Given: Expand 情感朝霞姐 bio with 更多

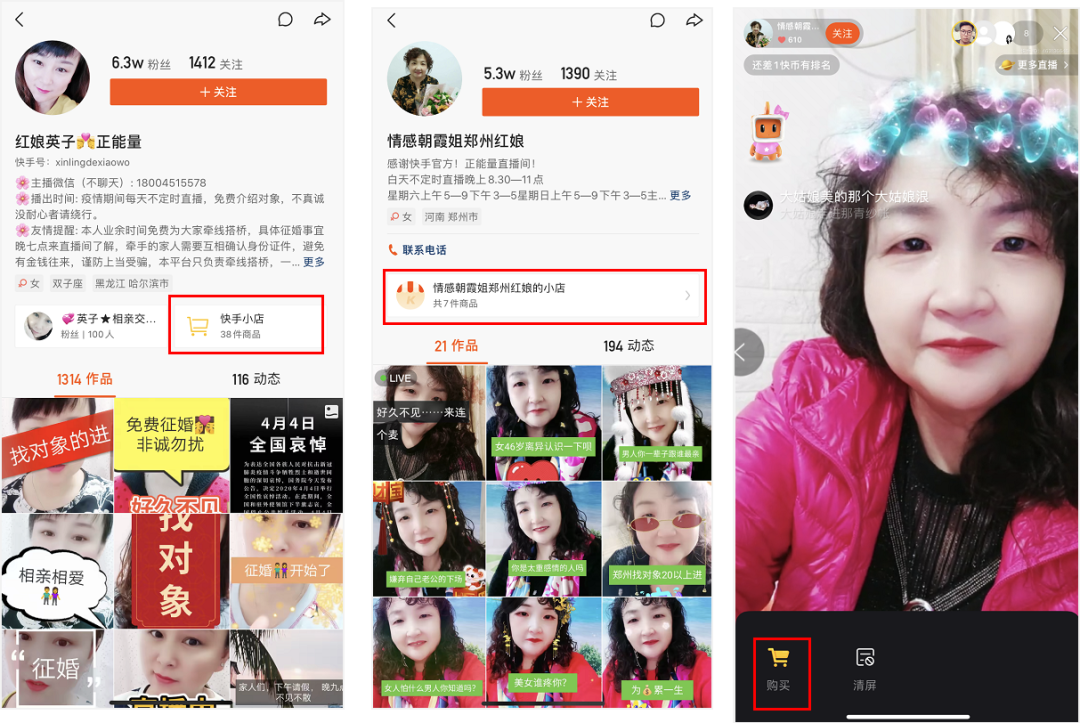Looking at the screenshot, I should [x=680, y=196].
